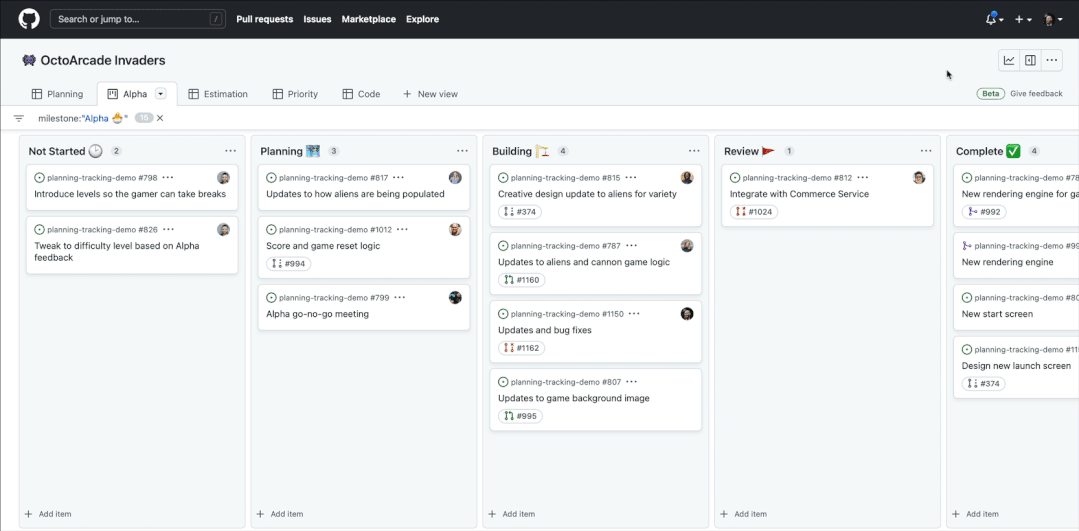Viewport: 1079px width, 531px height.
Task: Click the merged pull request #992 badge
Action: tap(983, 212)
